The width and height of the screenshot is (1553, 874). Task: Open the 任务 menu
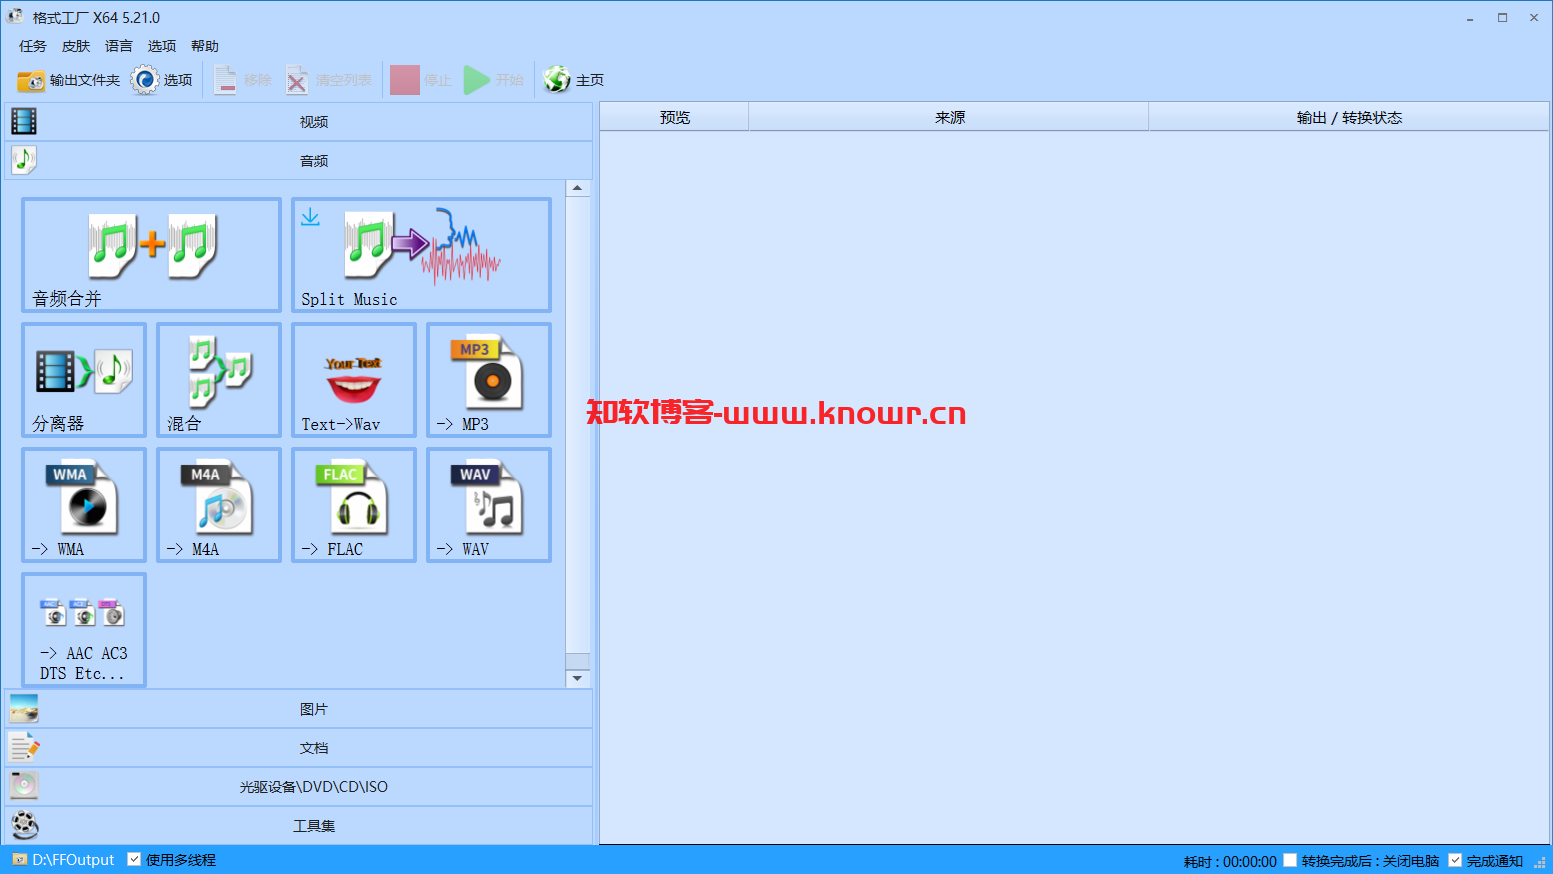pyautogui.click(x=33, y=46)
